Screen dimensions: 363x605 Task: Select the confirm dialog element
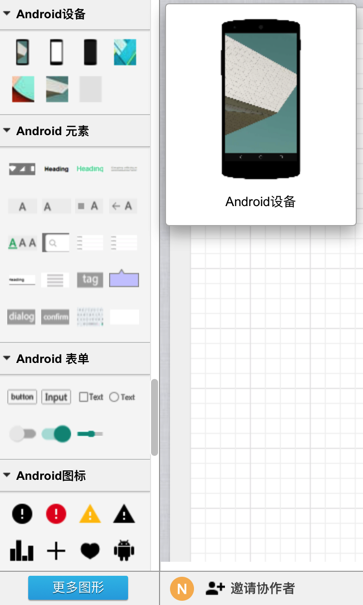55,317
